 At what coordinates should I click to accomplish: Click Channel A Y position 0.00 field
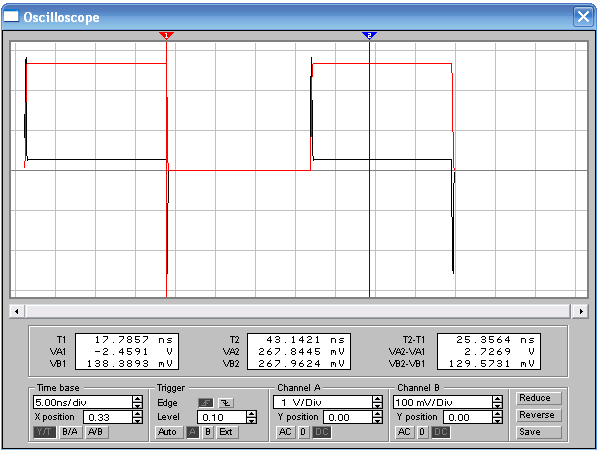coord(348,418)
